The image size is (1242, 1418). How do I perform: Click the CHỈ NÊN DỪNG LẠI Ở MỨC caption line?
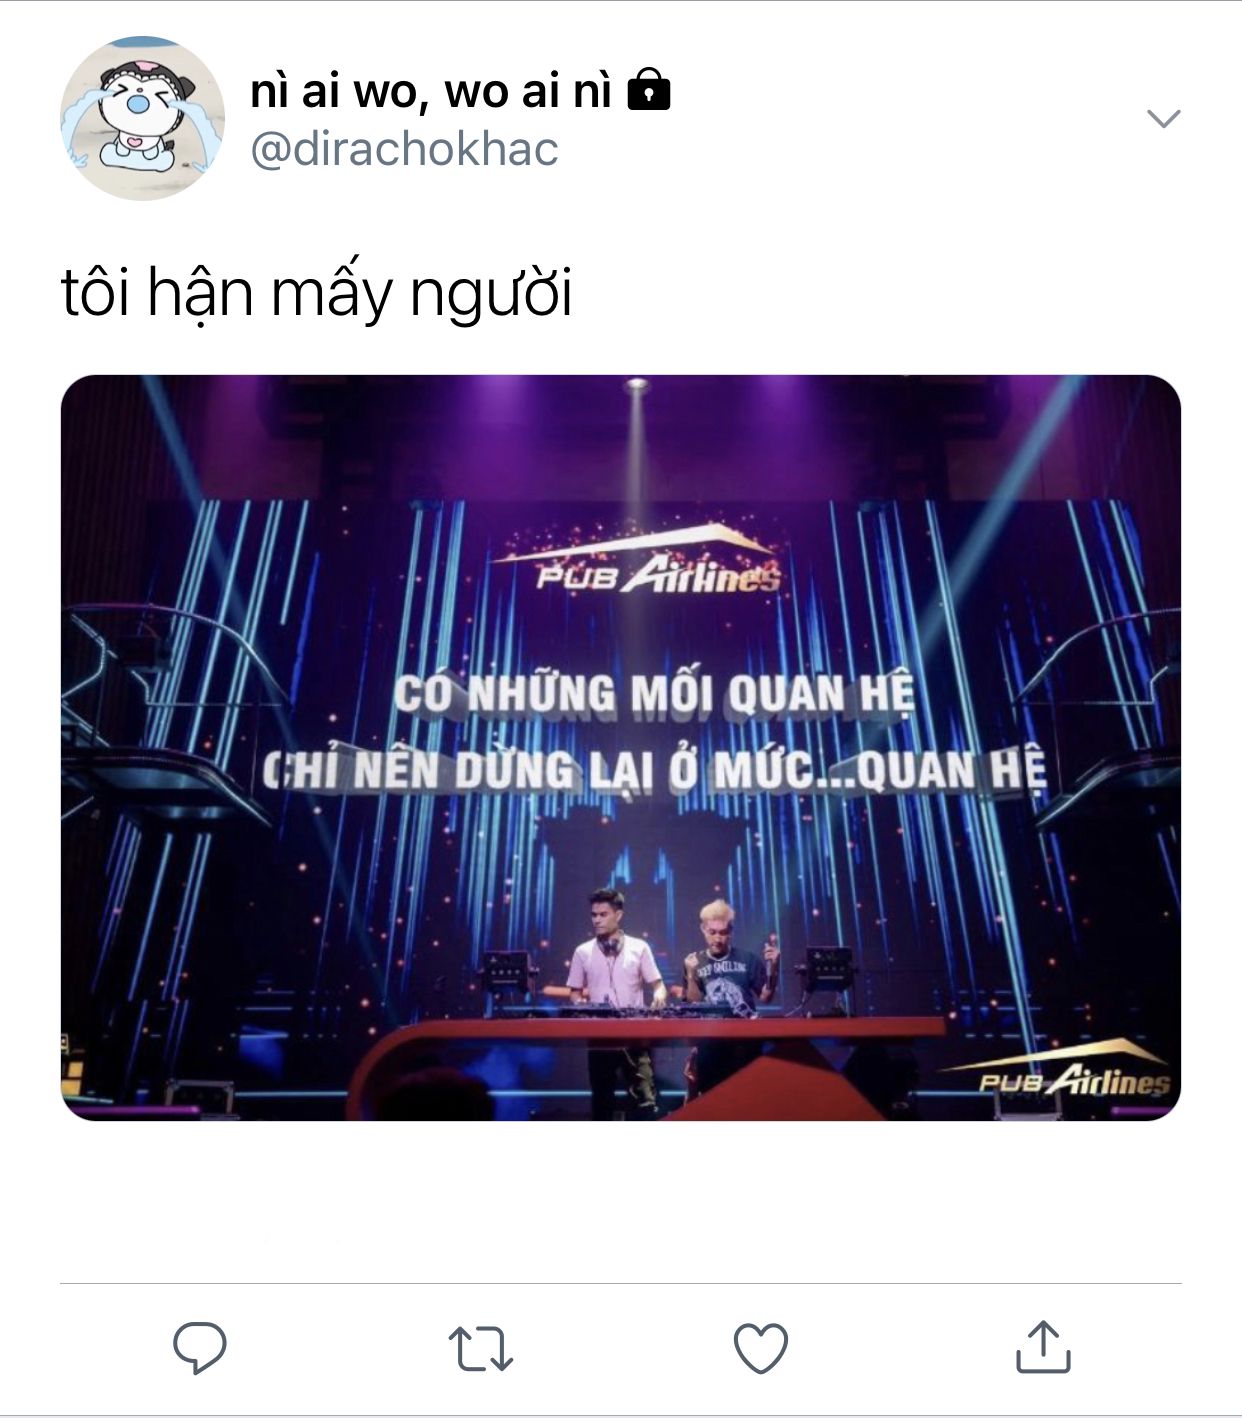(654, 770)
